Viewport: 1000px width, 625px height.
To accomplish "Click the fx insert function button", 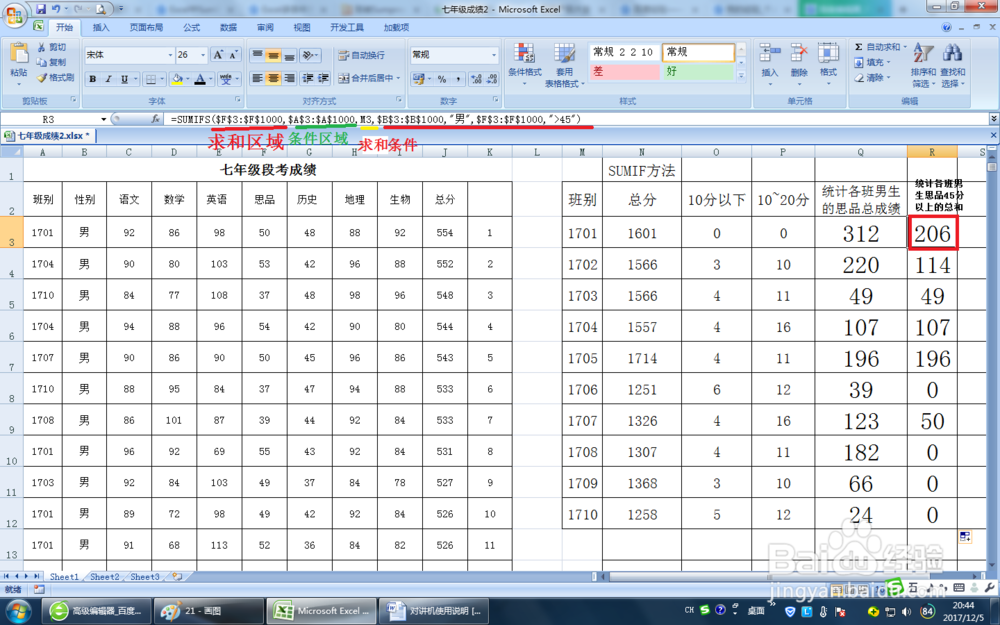I will coord(156,119).
